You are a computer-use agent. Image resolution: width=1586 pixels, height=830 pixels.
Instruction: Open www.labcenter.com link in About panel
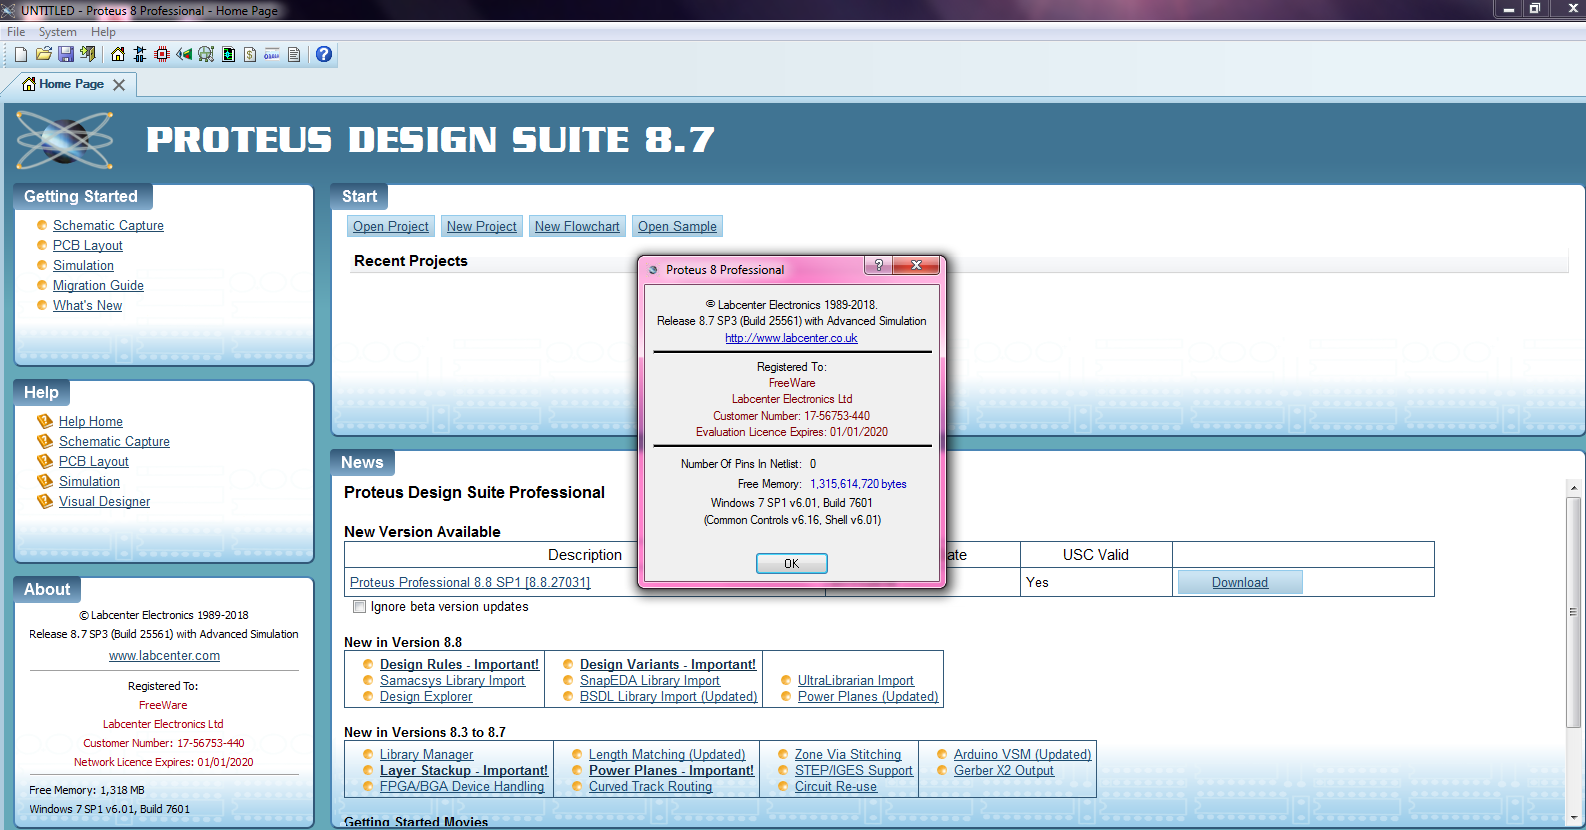[x=164, y=656]
